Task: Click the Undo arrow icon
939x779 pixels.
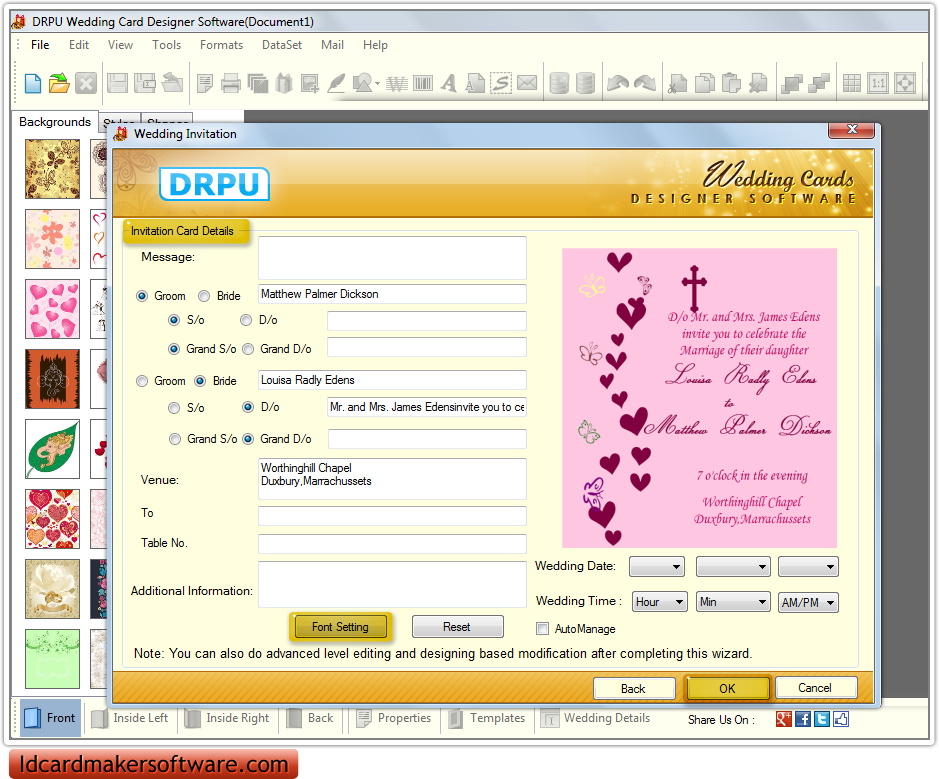Action: [x=617, y=83]
